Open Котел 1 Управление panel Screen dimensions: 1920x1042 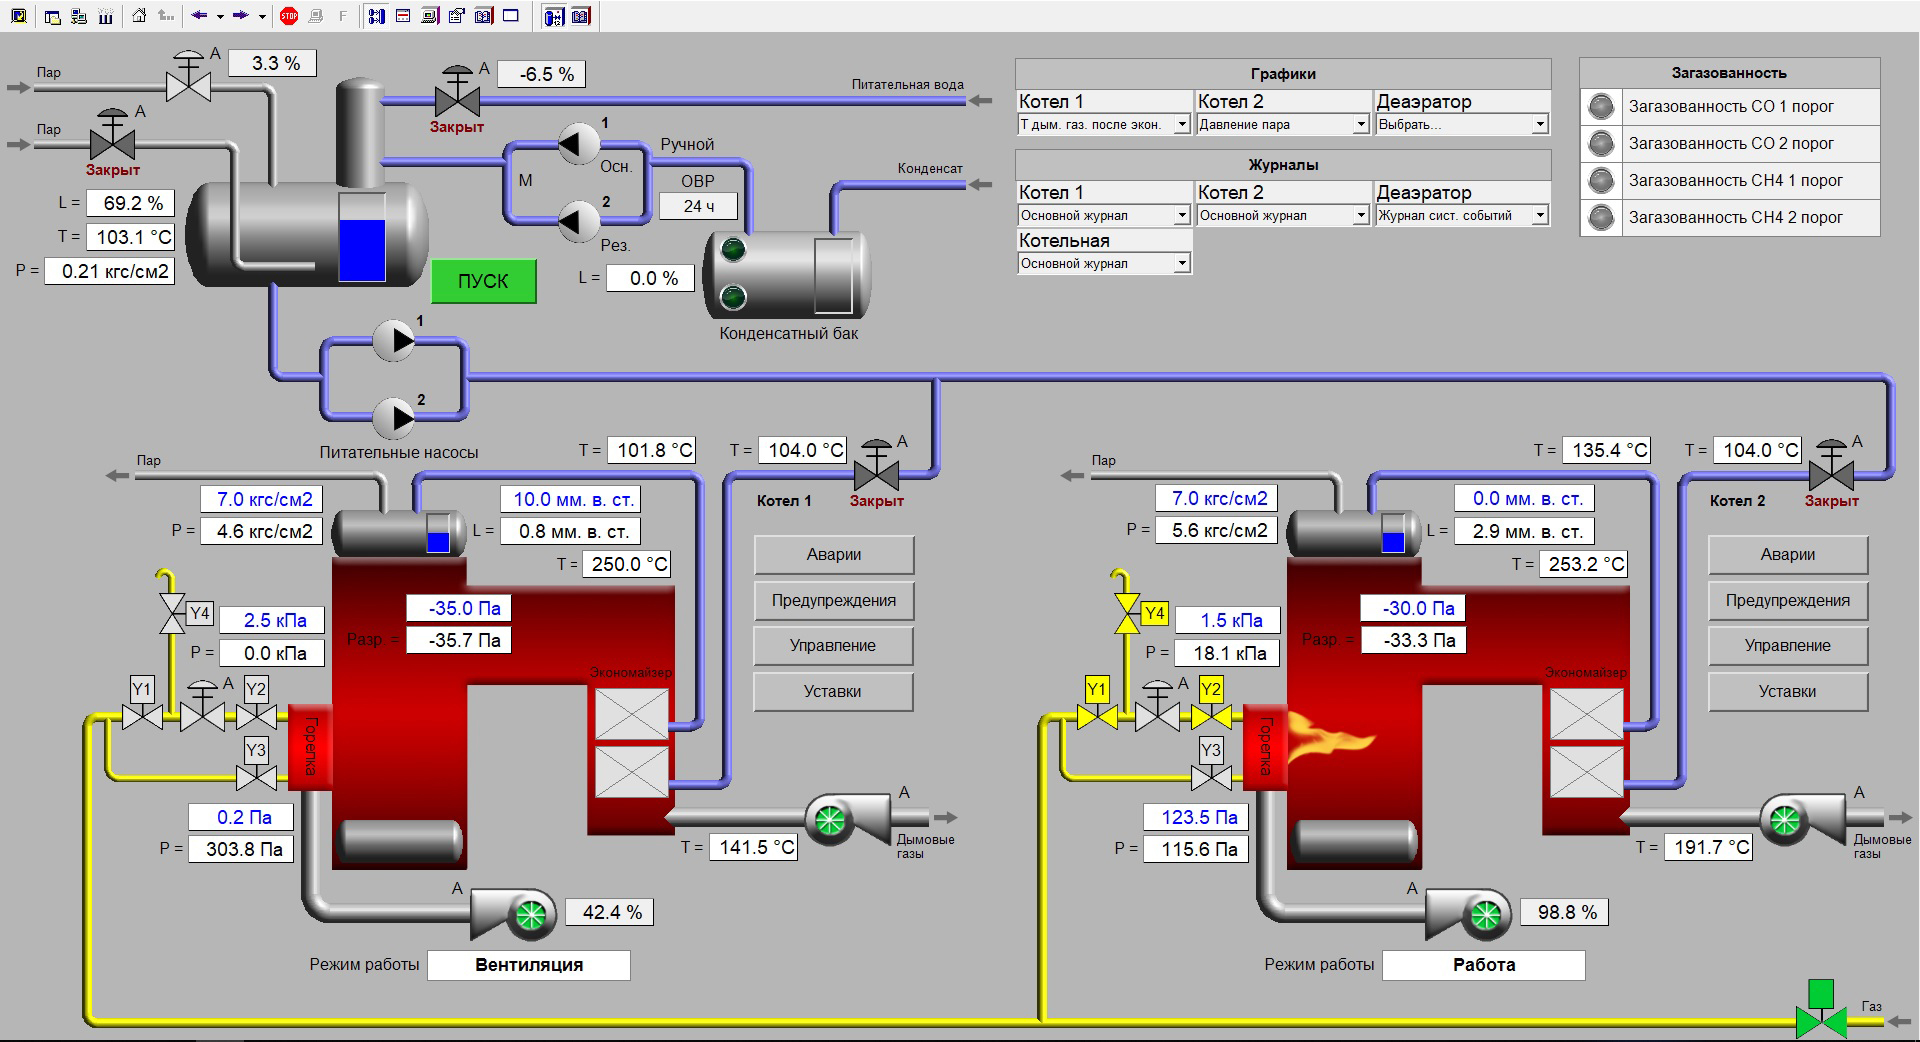pyautogui.click(x=833, y=645)
